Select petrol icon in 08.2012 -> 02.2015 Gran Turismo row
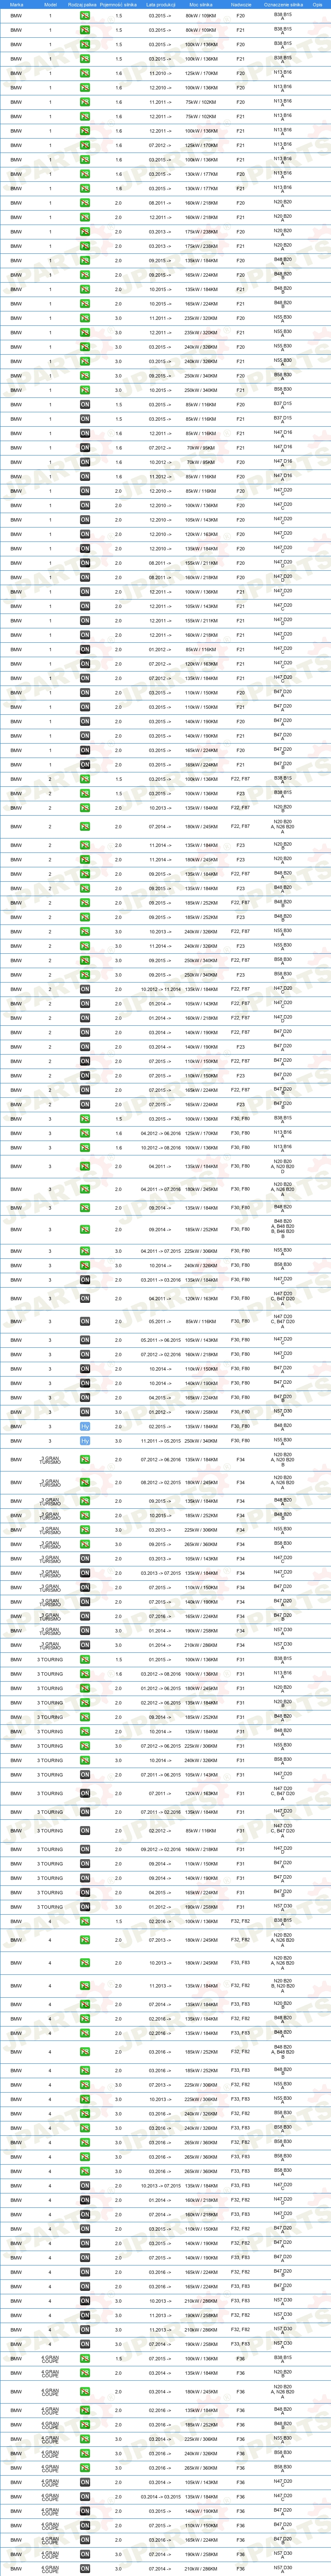The height and width of the screenshot is (2576, 331). click(x=85, y=1483)
